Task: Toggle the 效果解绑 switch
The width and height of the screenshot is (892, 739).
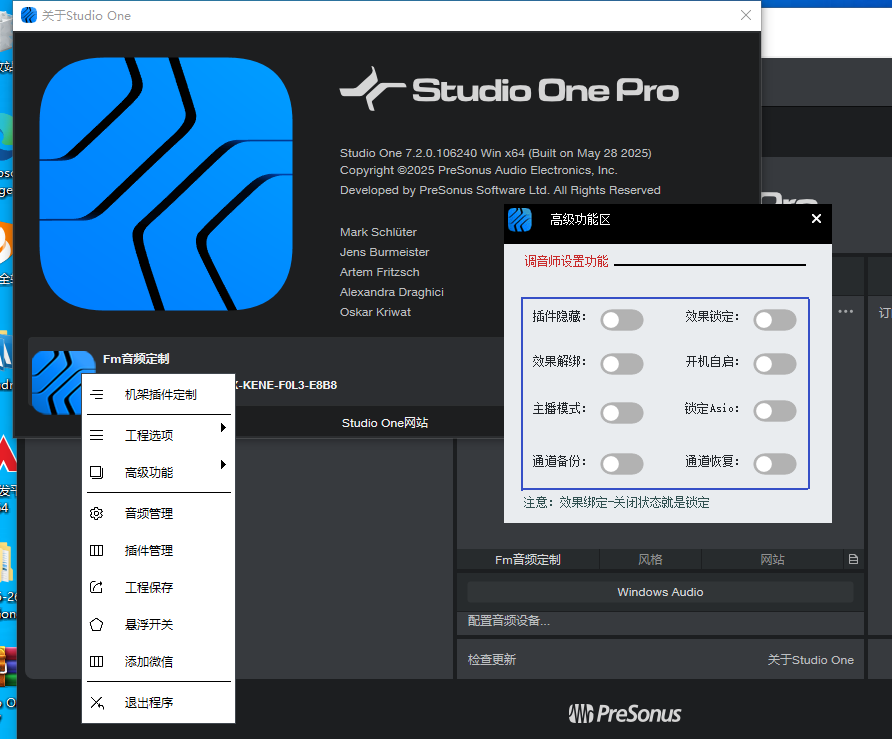Action: (x=622, y=364)
